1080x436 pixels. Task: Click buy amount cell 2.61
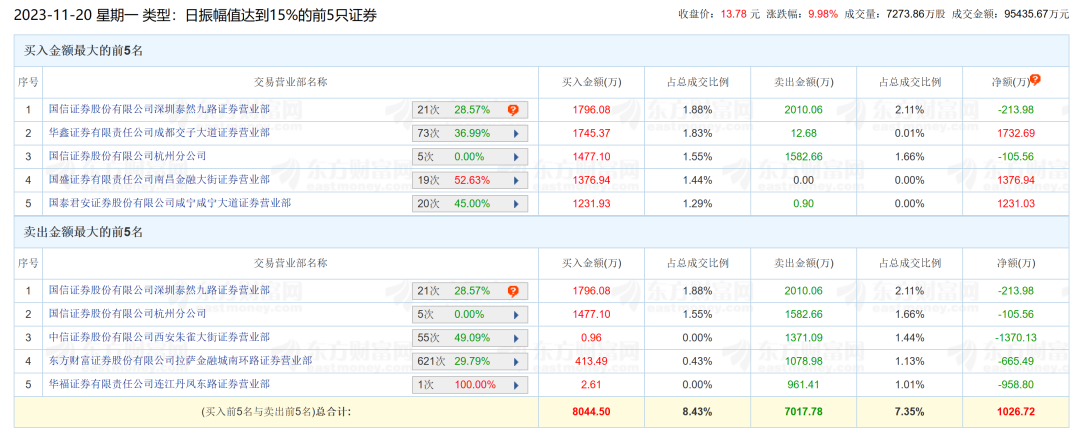pos(592,384)
